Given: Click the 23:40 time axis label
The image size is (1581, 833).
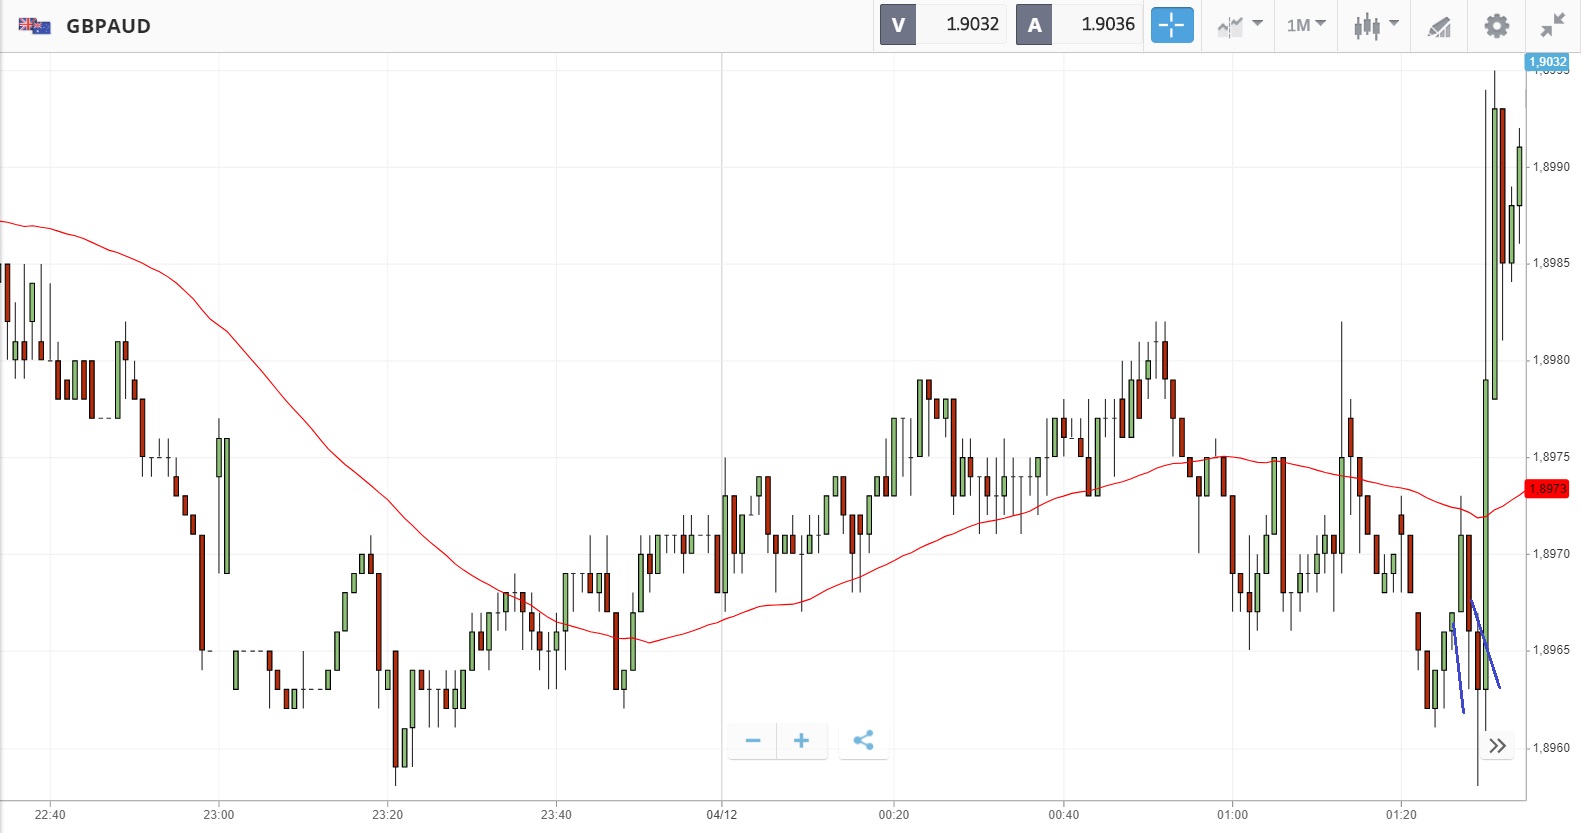Looking at the screenshot, I should 556,815.
